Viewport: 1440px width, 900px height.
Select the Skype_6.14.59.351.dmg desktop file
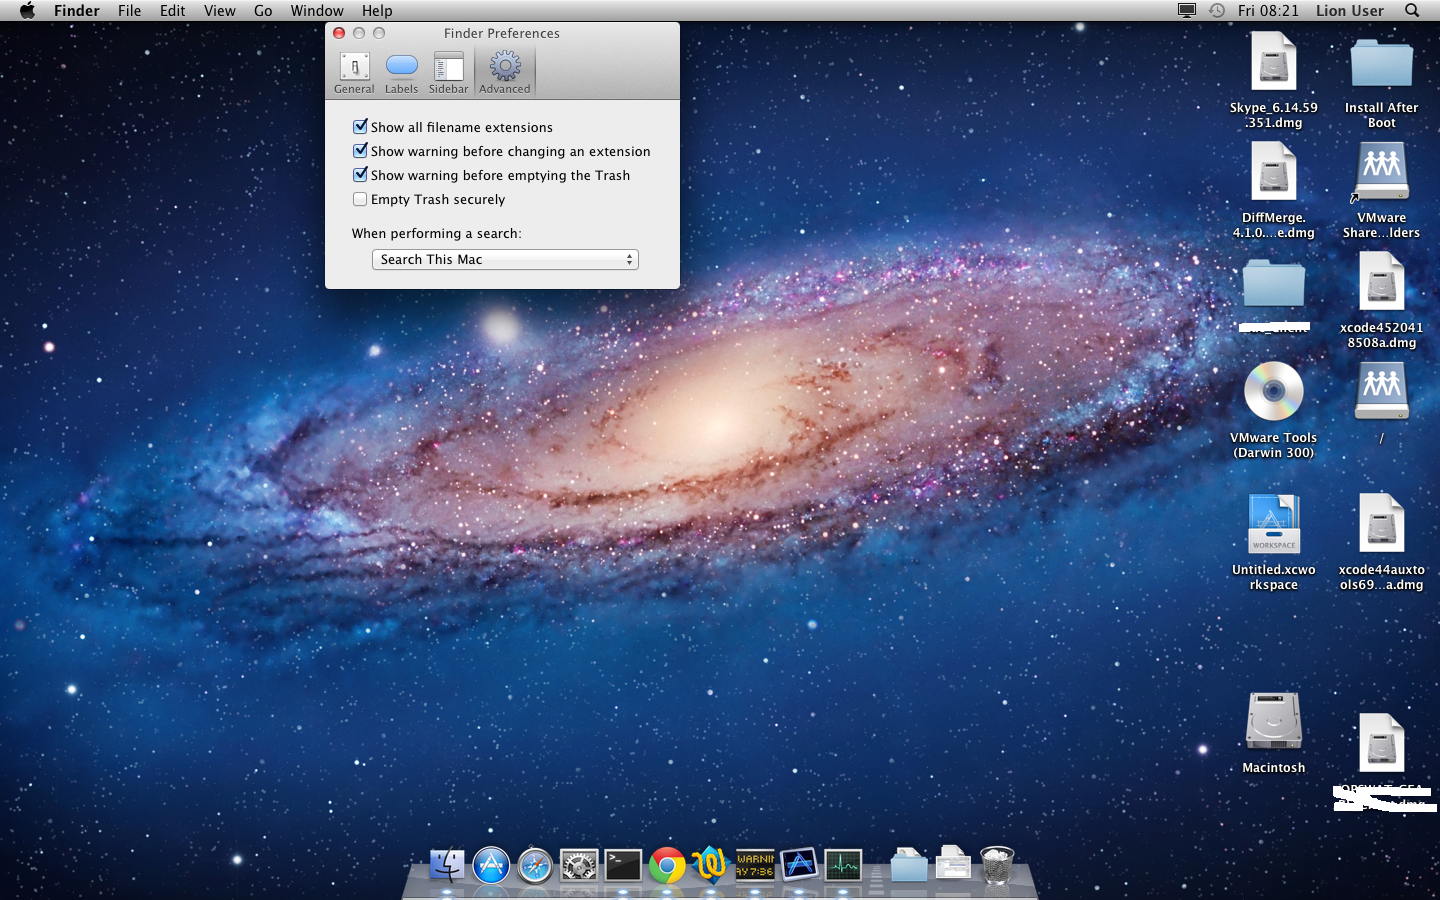tap(1274, 62)
